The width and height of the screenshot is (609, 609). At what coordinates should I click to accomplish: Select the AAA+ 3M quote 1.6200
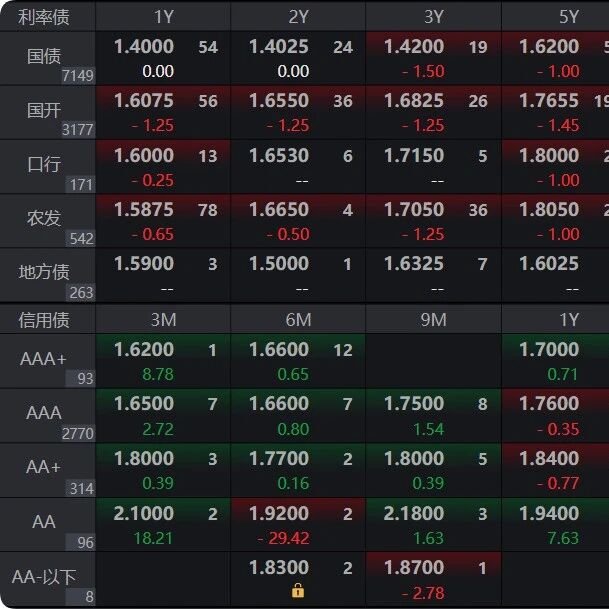(144, 350)
